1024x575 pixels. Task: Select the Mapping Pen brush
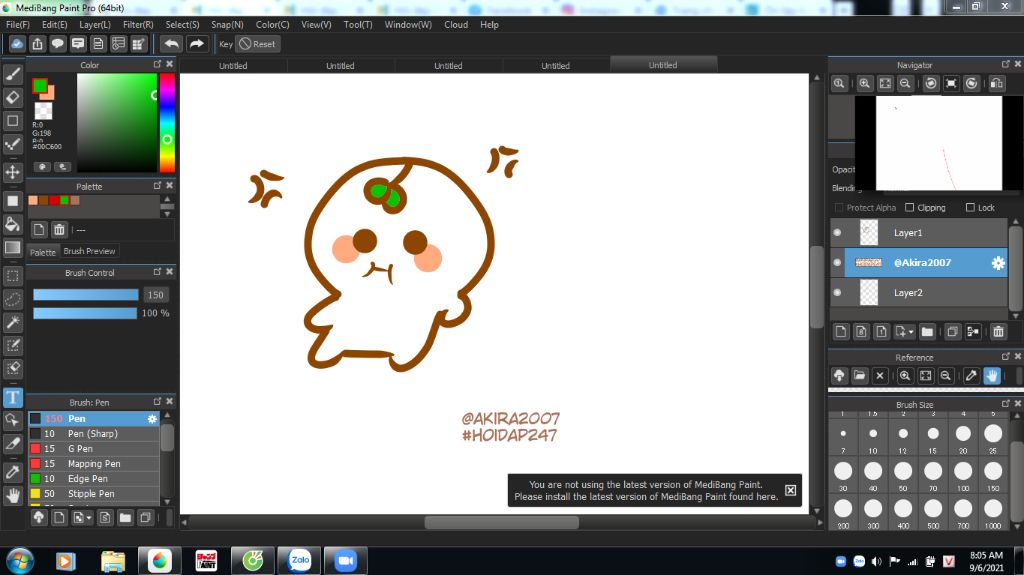point(94,464)
